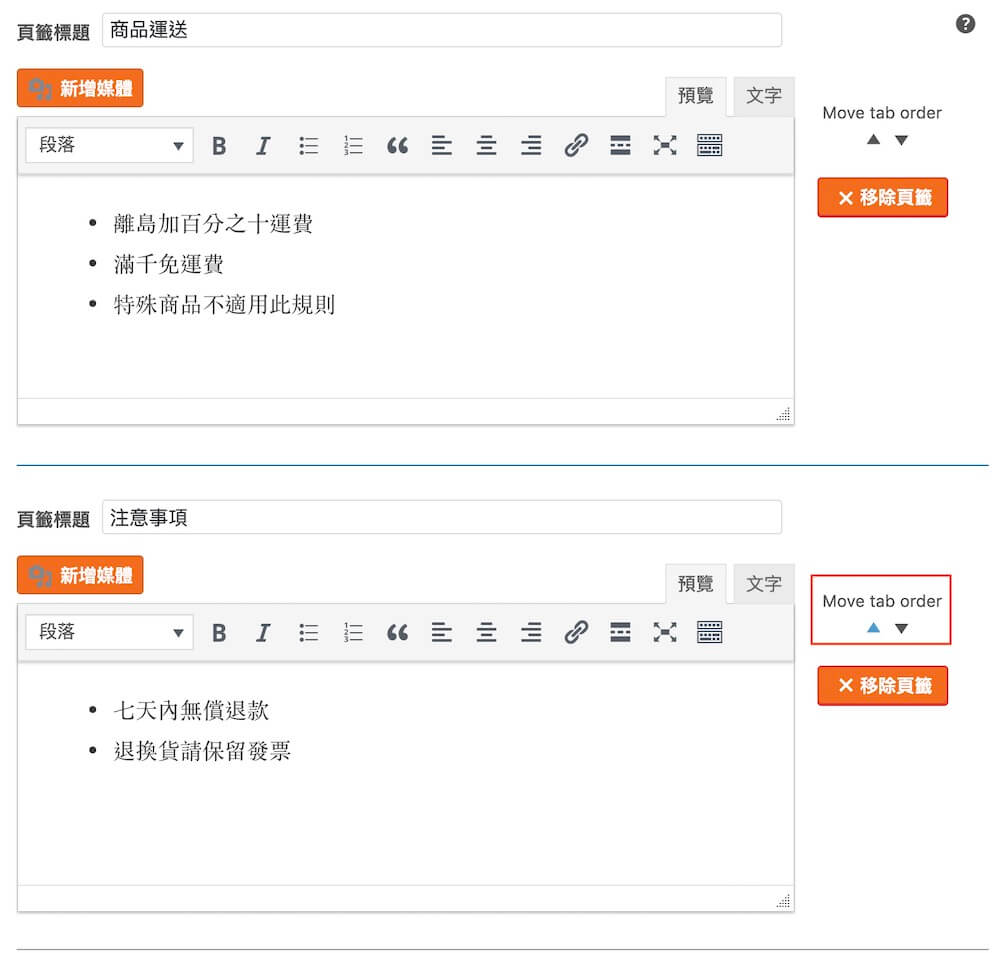Toggle Italic in the 商品運送 editor toolbar
1000x953 pixels.
263,146
